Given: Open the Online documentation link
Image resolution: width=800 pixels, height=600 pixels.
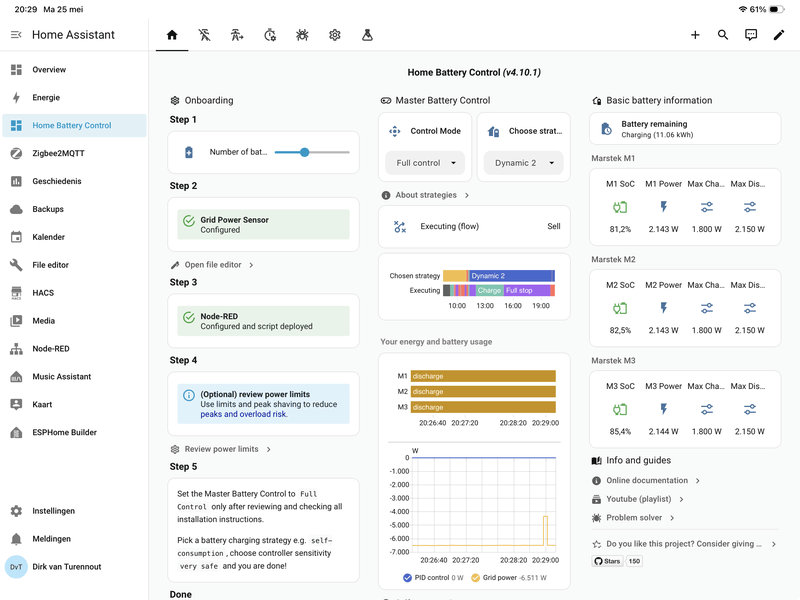Looking at the screenshot, I should (646, 481).
